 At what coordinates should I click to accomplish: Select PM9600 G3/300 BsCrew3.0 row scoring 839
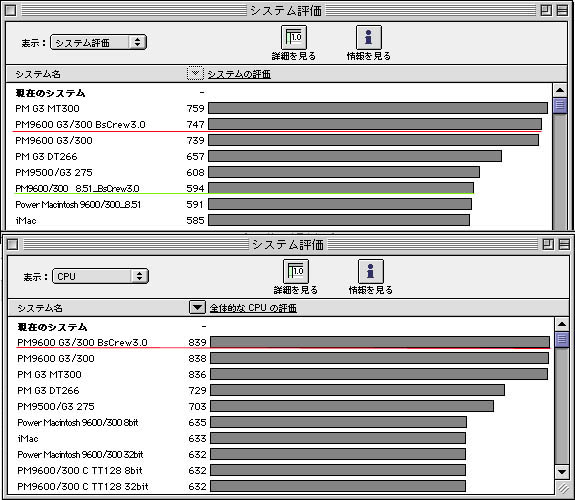pyautogui.click(x=281, y=343)
